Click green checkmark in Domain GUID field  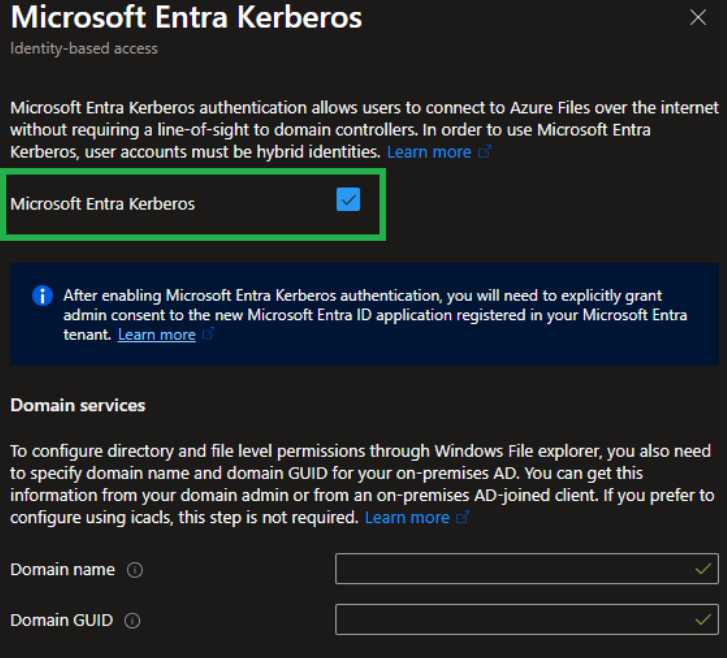click(x=703, y=620)
